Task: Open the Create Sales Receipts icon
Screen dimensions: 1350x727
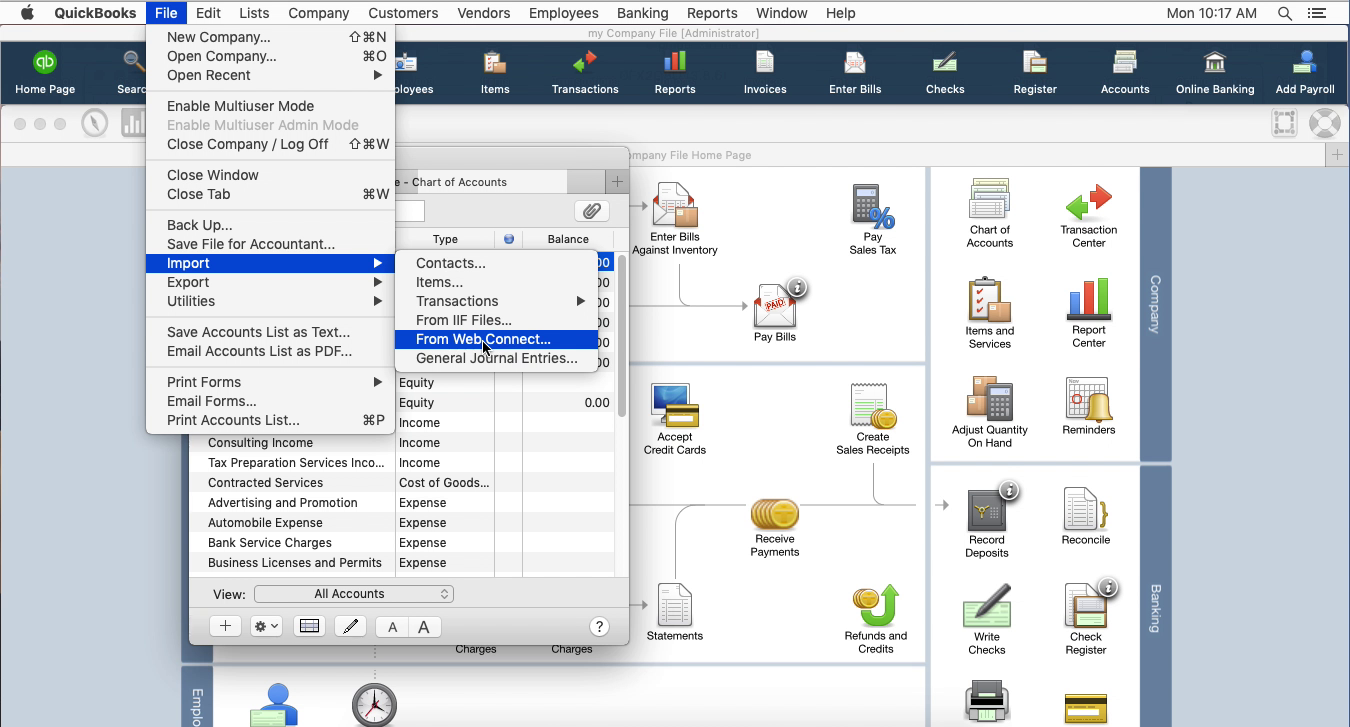Action: tap(873, 419)
